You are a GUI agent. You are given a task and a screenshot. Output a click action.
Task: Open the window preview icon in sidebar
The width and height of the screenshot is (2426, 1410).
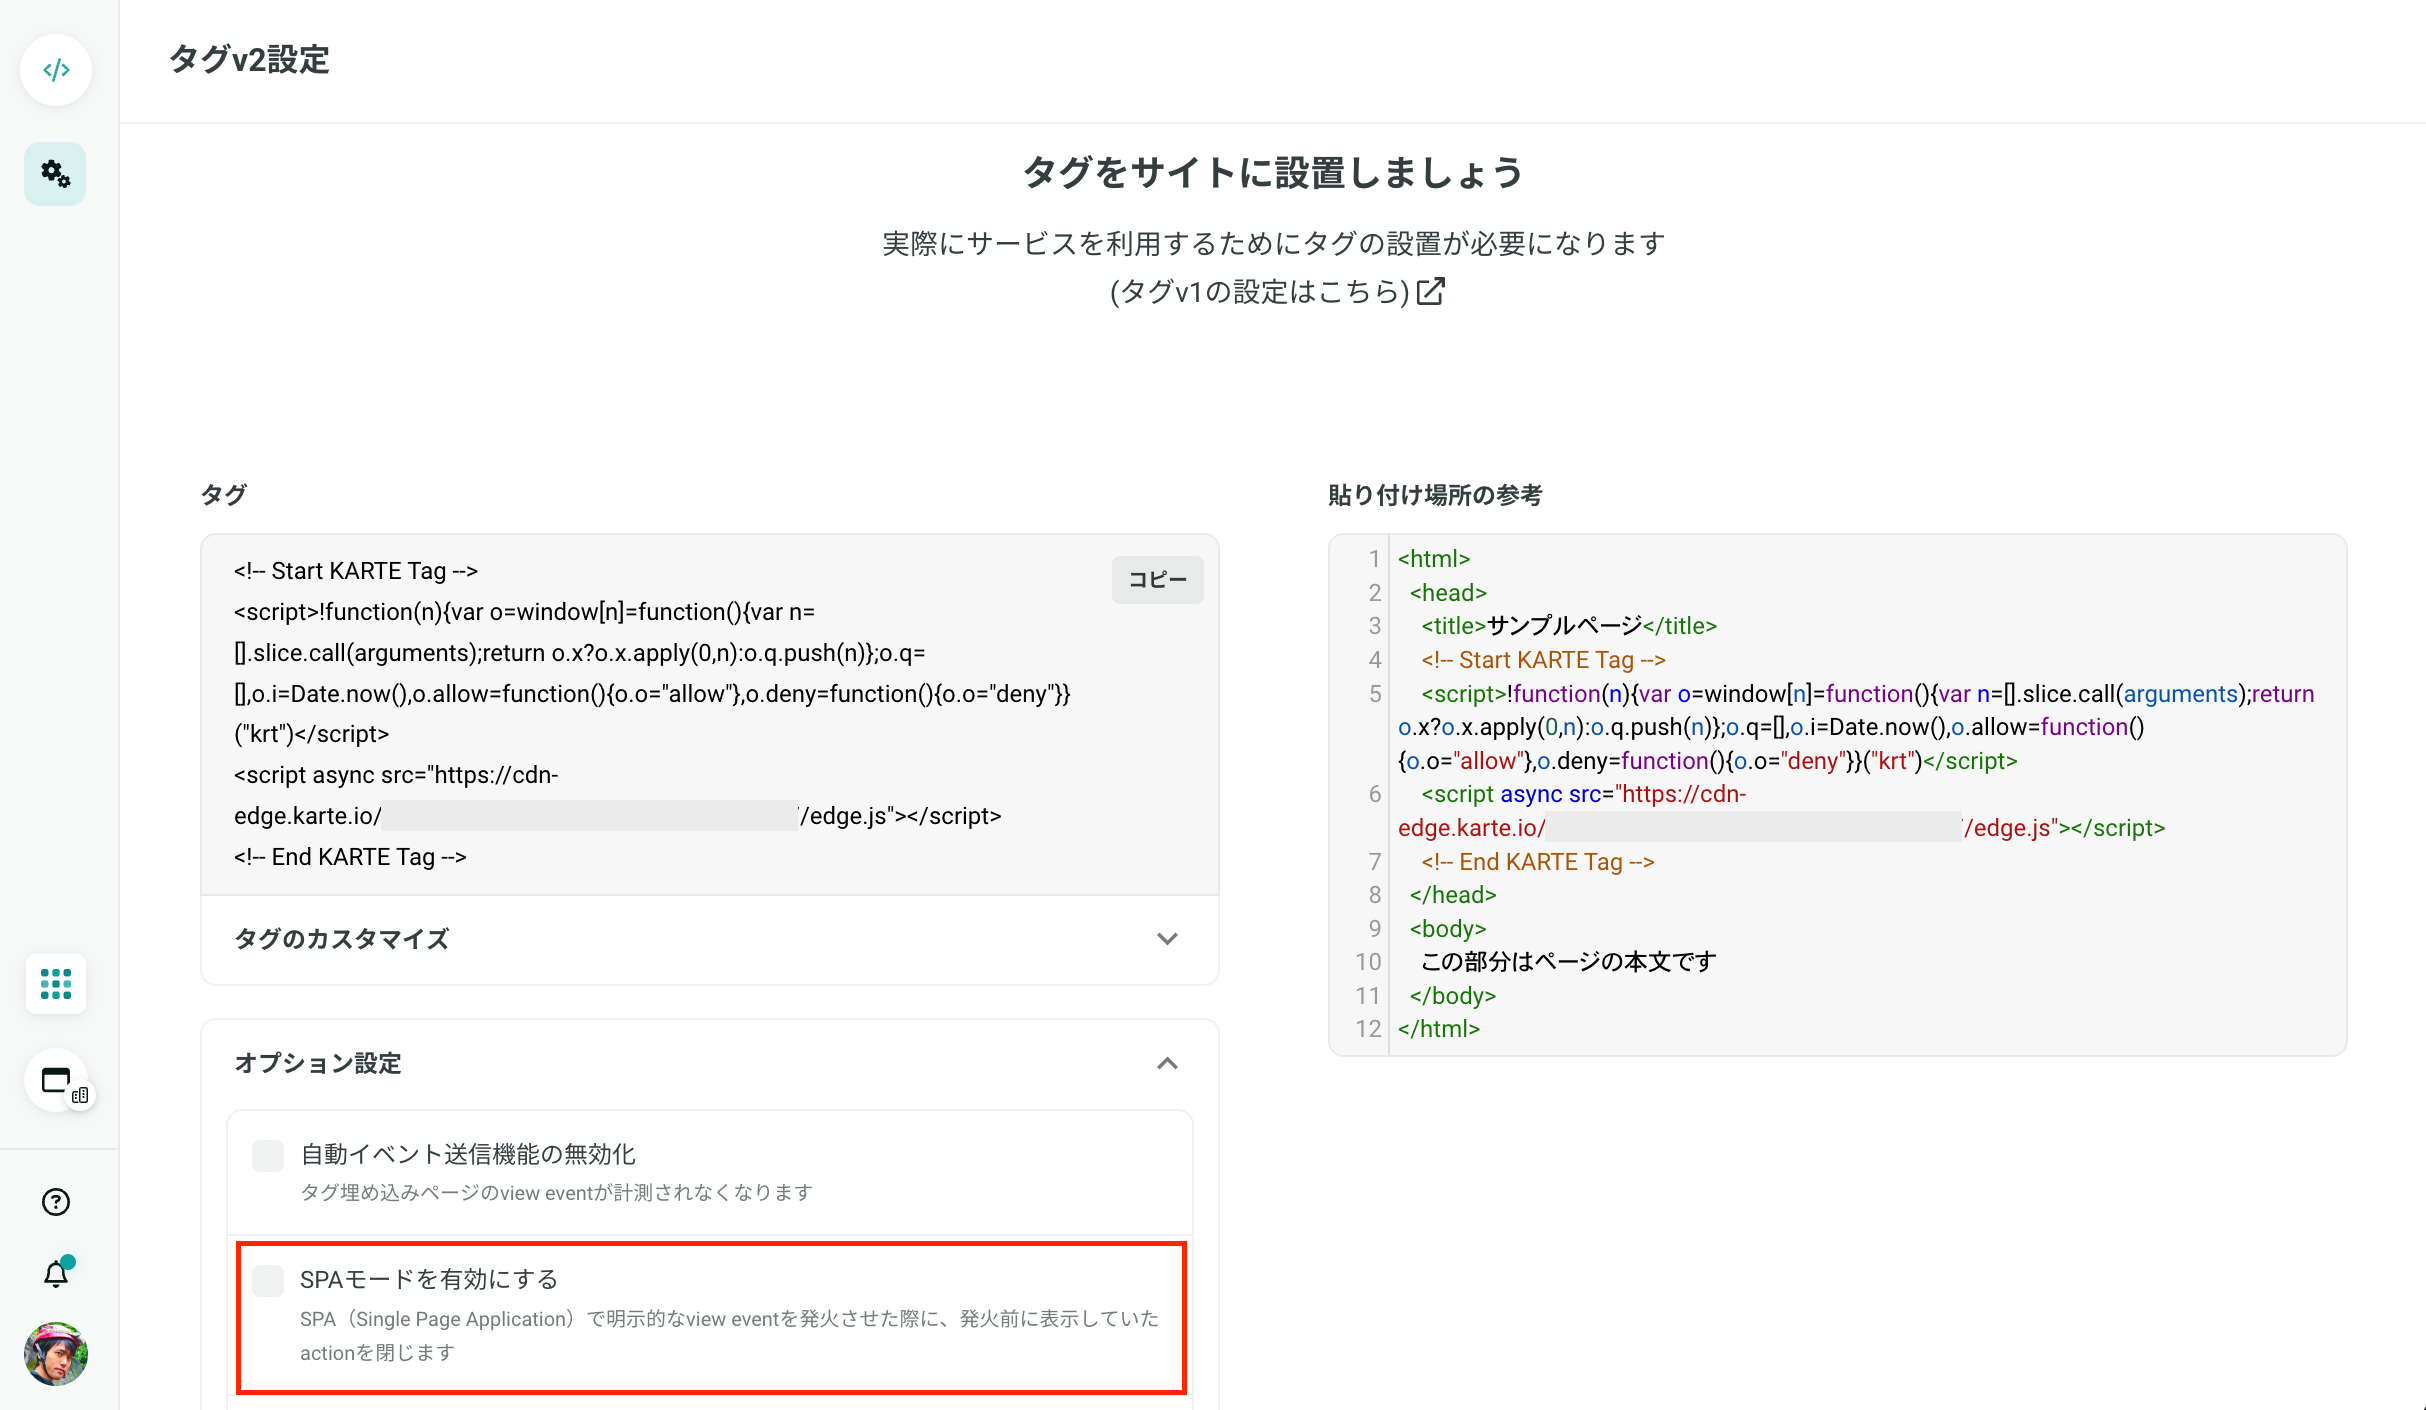click(57, 1082)
